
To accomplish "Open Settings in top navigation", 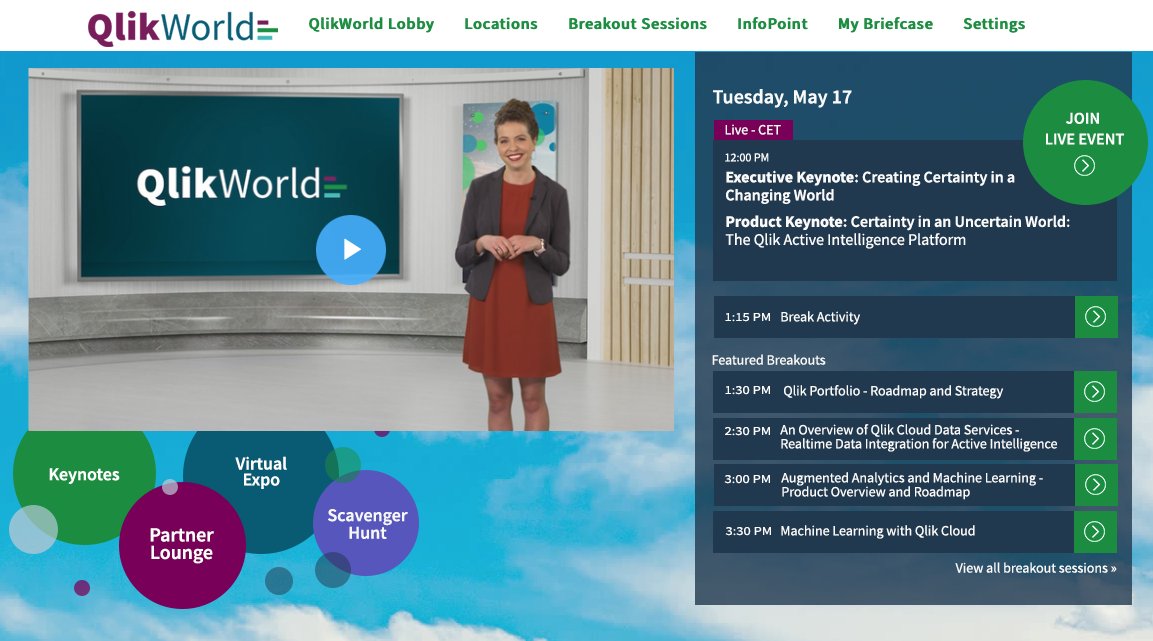I will click(994, 24).
